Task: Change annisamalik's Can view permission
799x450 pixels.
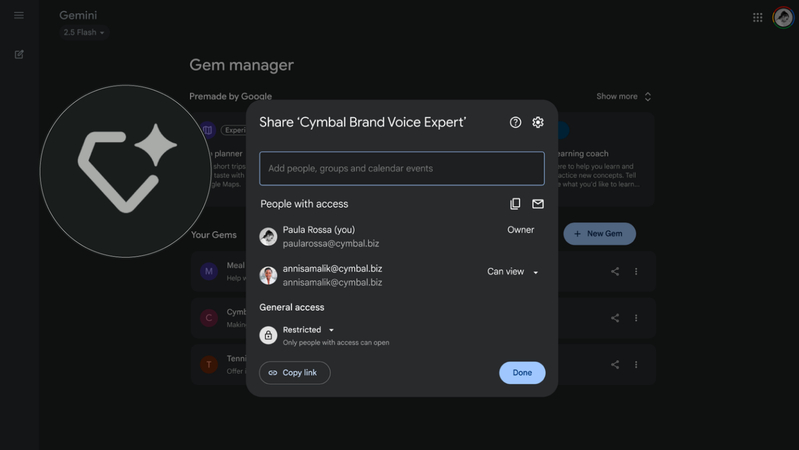Action: click(x=513, y=272)
